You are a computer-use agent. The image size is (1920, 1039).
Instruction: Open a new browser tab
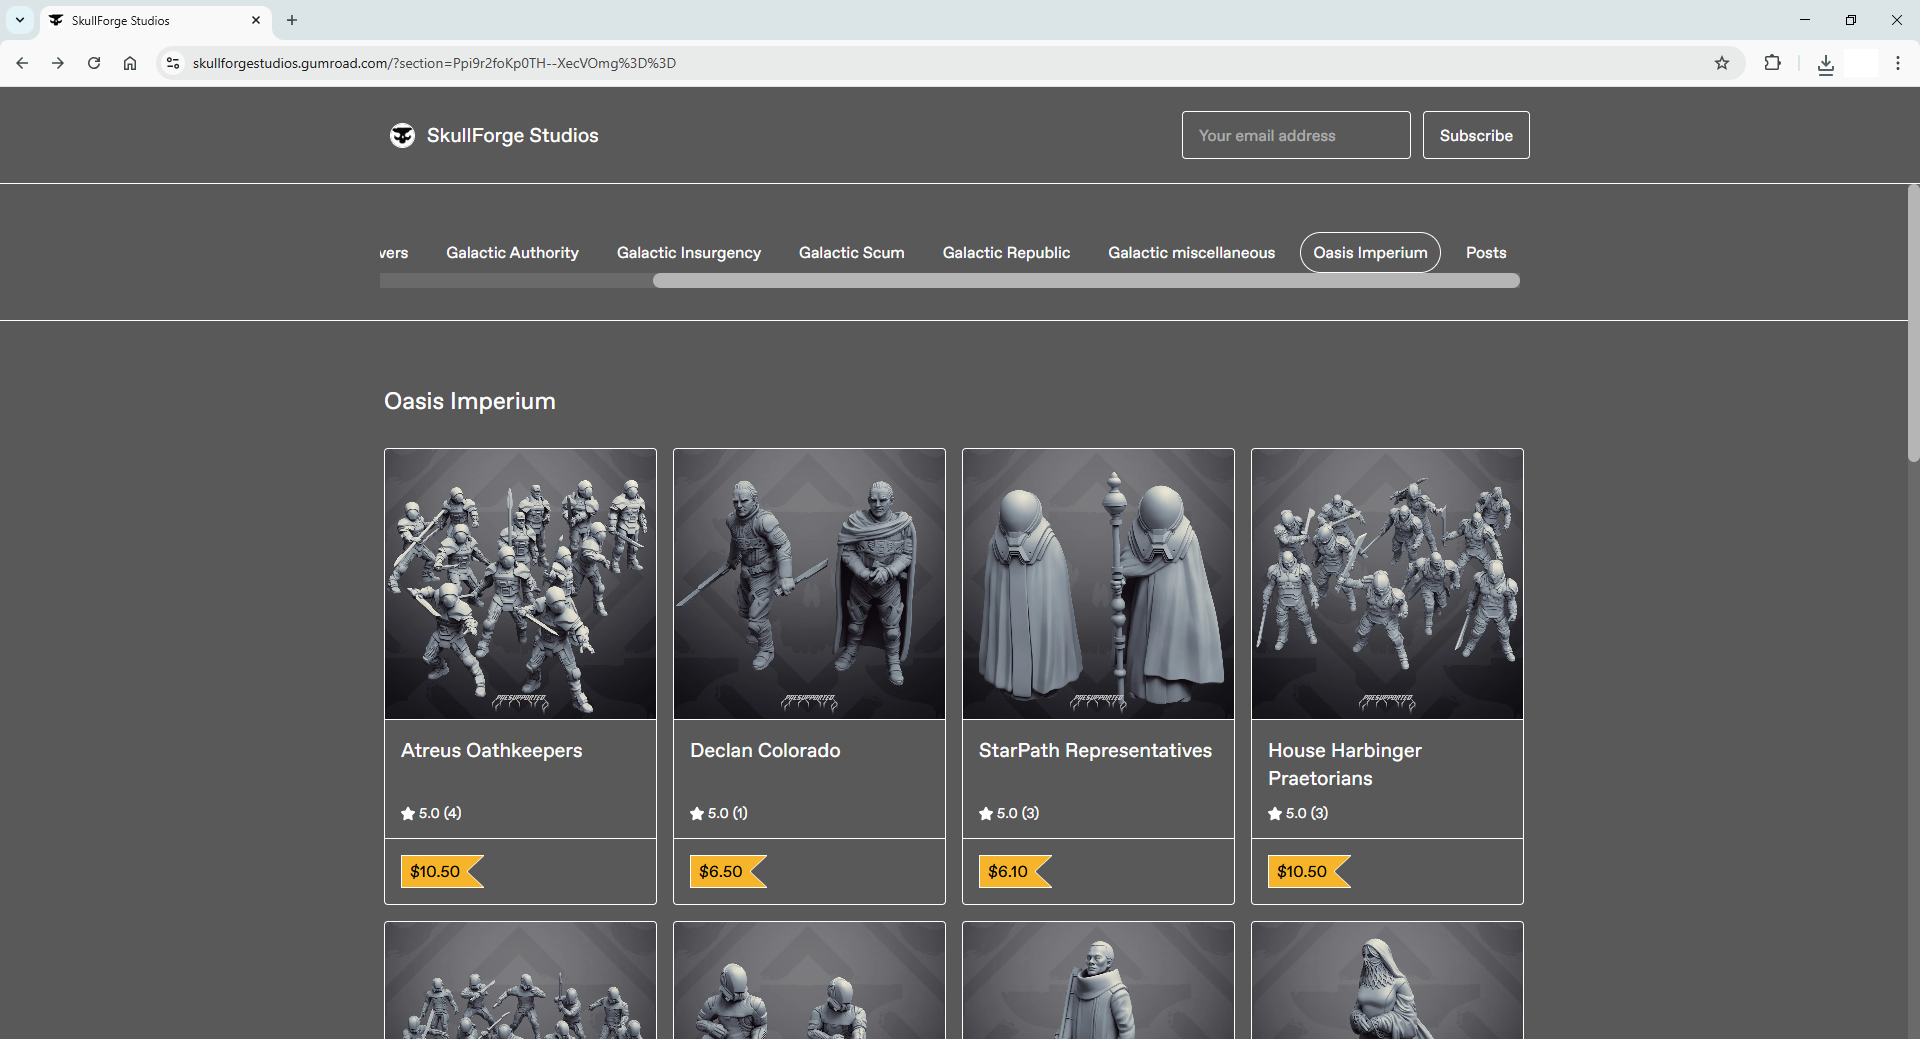click(292, 20)
